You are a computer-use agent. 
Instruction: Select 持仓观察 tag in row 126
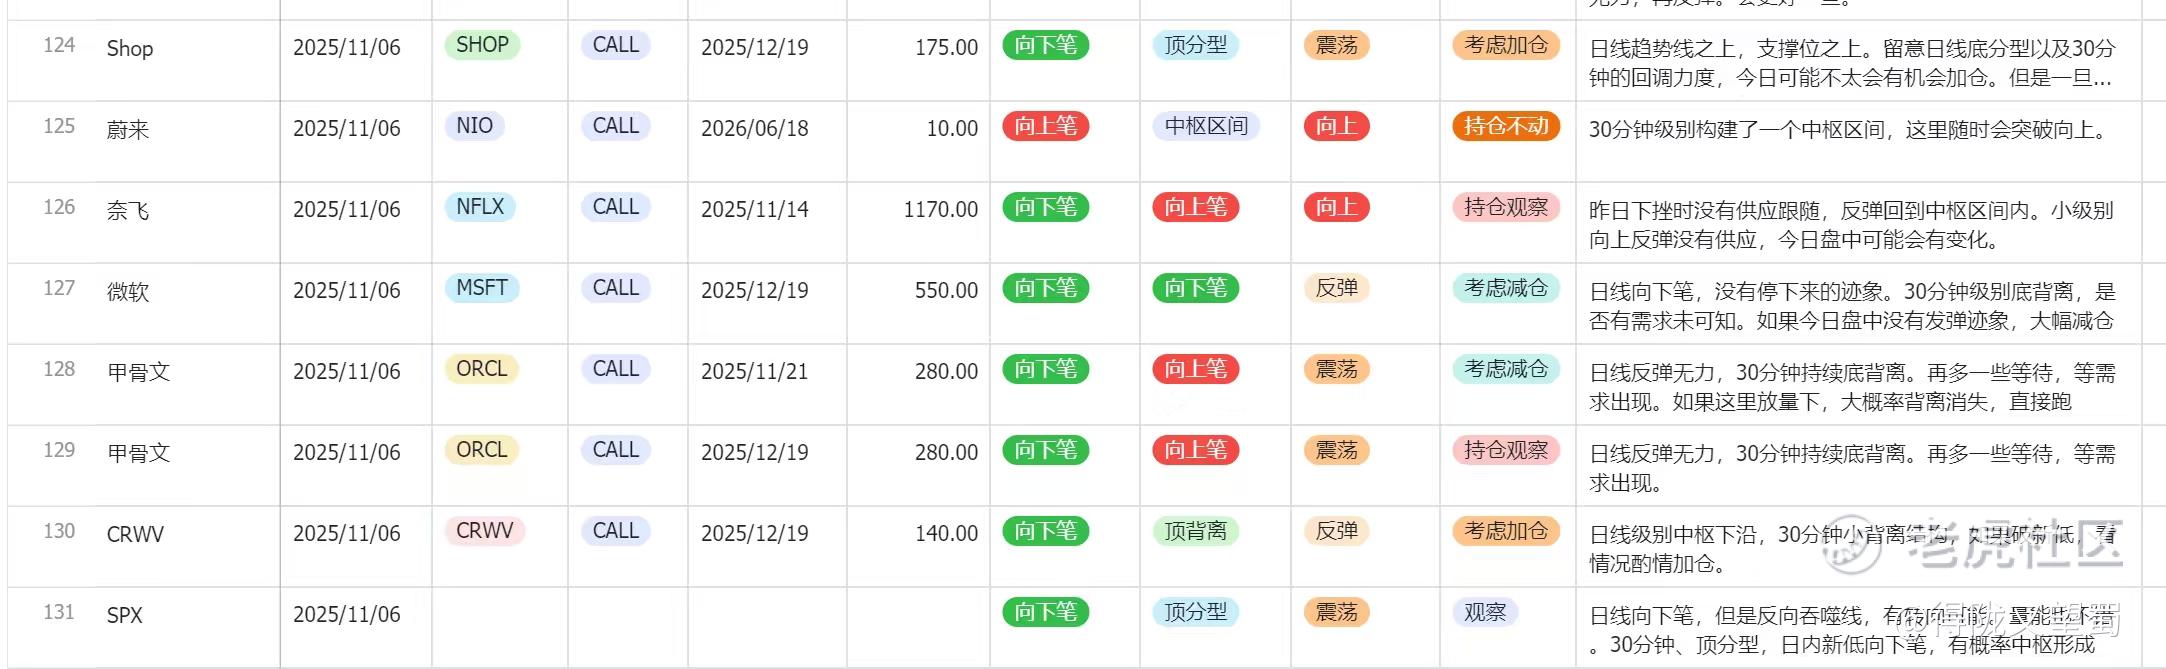[x=1506, y=207]
